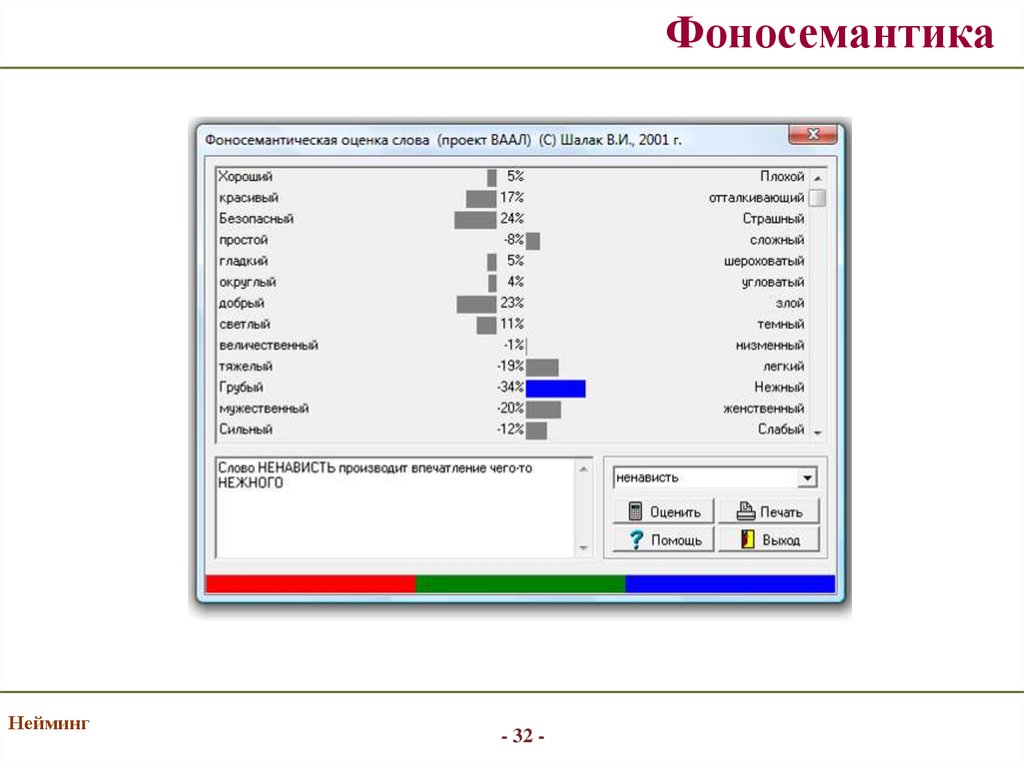The width and height of the screenshot is (1024, 767).
Task: Select the красивый row label
Action: (x=249, y=197)
